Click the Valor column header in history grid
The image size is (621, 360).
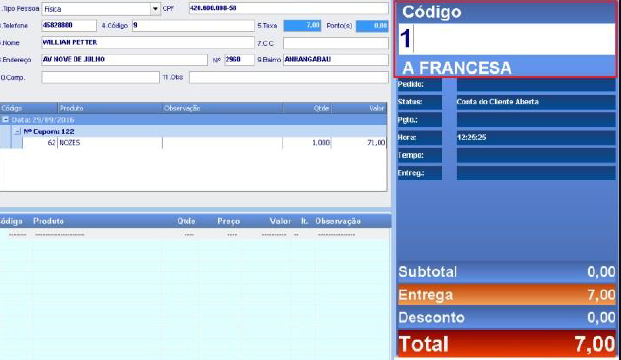click(359, 108)
